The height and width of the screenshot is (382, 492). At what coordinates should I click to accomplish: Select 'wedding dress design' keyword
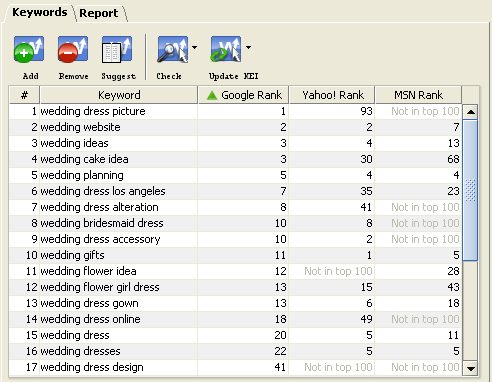(92, 367)
